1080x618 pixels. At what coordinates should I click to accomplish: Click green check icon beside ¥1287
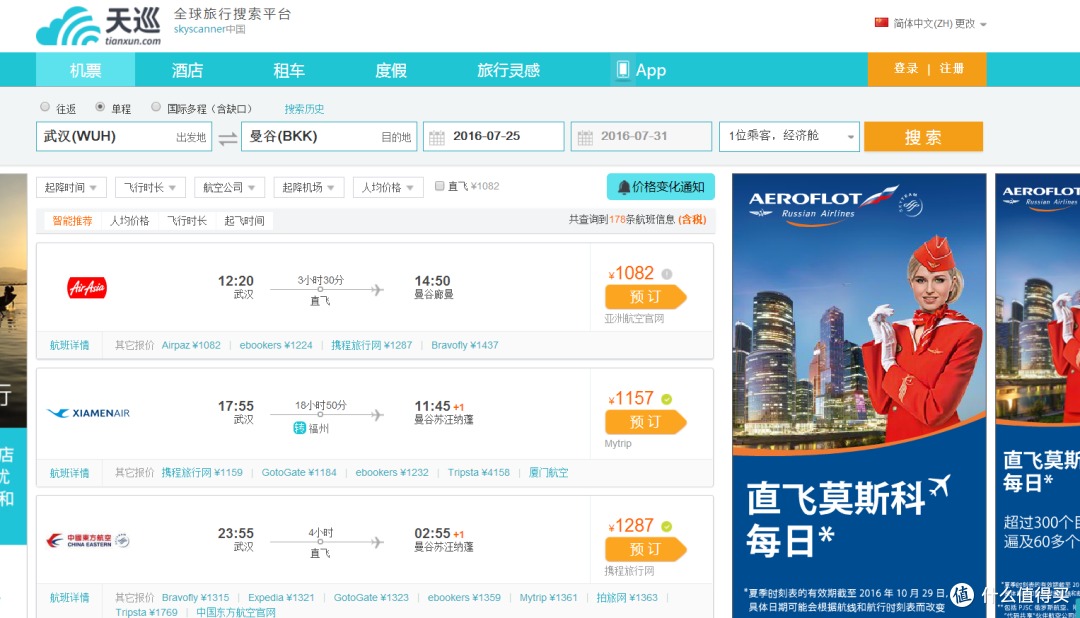coord(667,526)
